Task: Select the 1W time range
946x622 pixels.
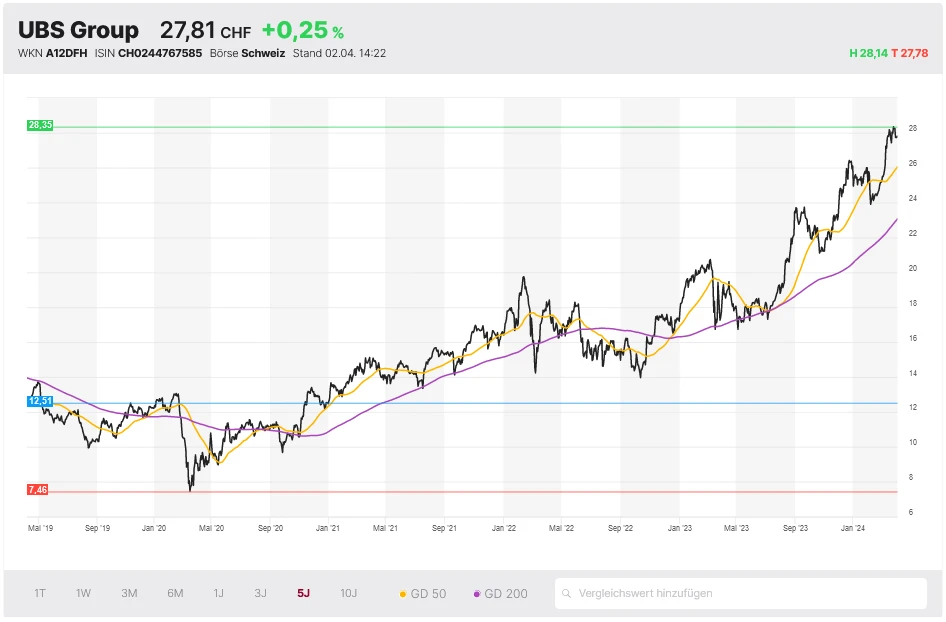Action: (84, 593)
